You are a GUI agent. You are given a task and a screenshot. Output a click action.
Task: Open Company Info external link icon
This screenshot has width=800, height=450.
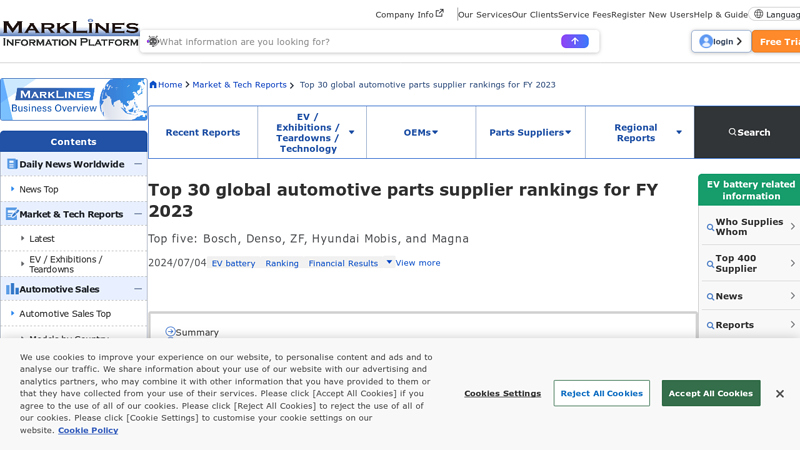point(440,13)
